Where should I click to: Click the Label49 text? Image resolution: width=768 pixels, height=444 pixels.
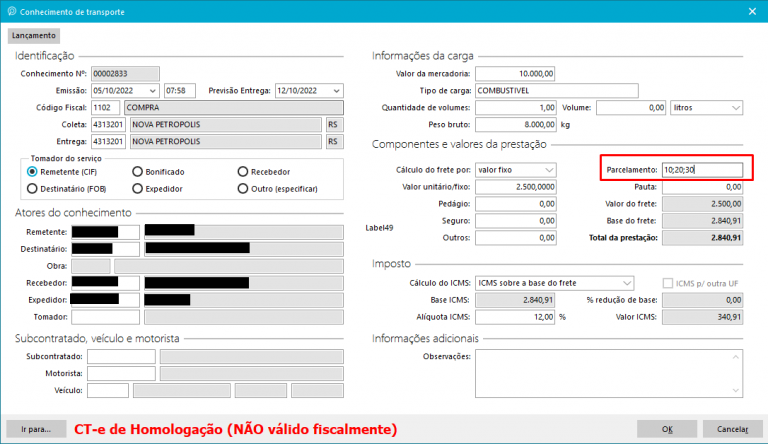point(379,228)
